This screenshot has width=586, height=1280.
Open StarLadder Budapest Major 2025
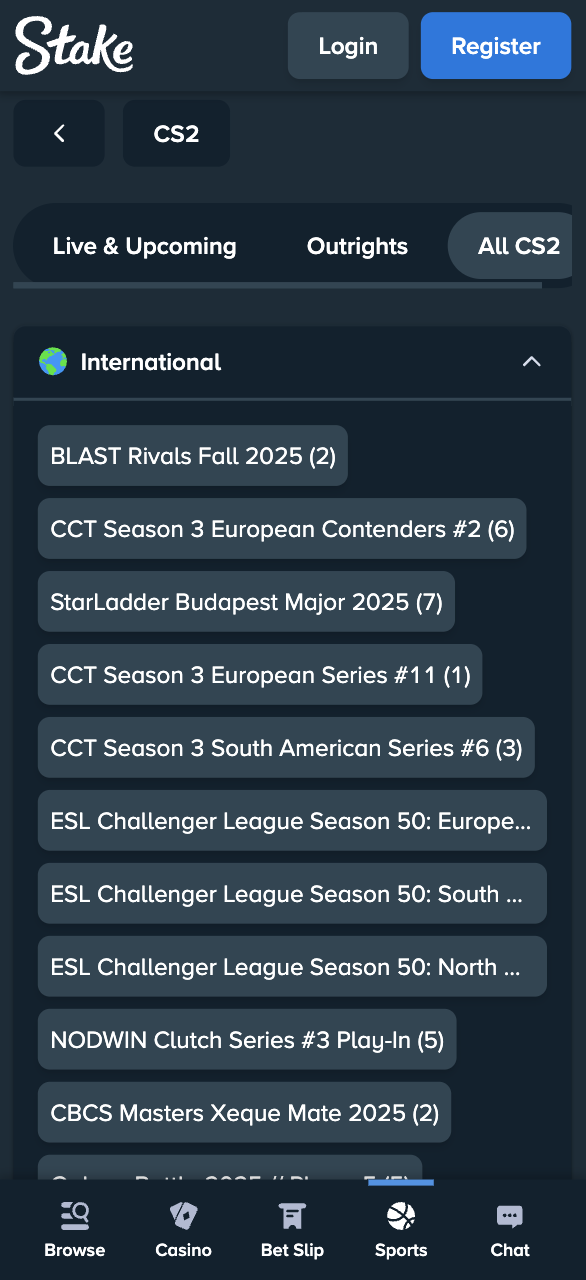246,602
